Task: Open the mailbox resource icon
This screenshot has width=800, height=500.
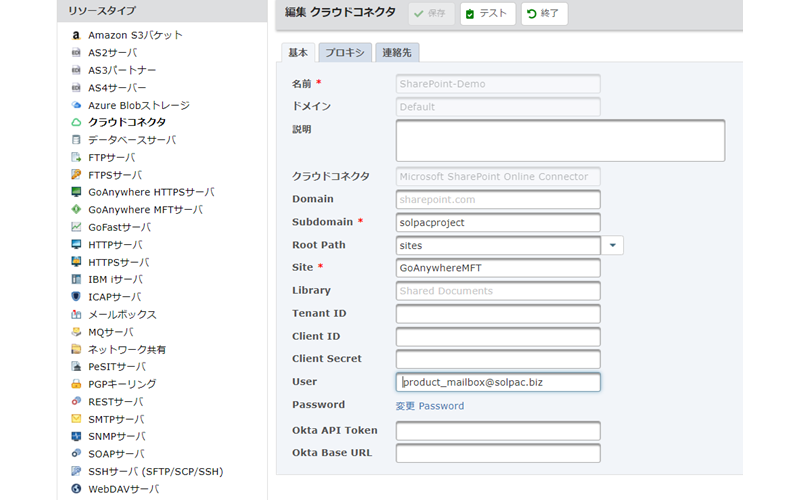Action: 76,314
